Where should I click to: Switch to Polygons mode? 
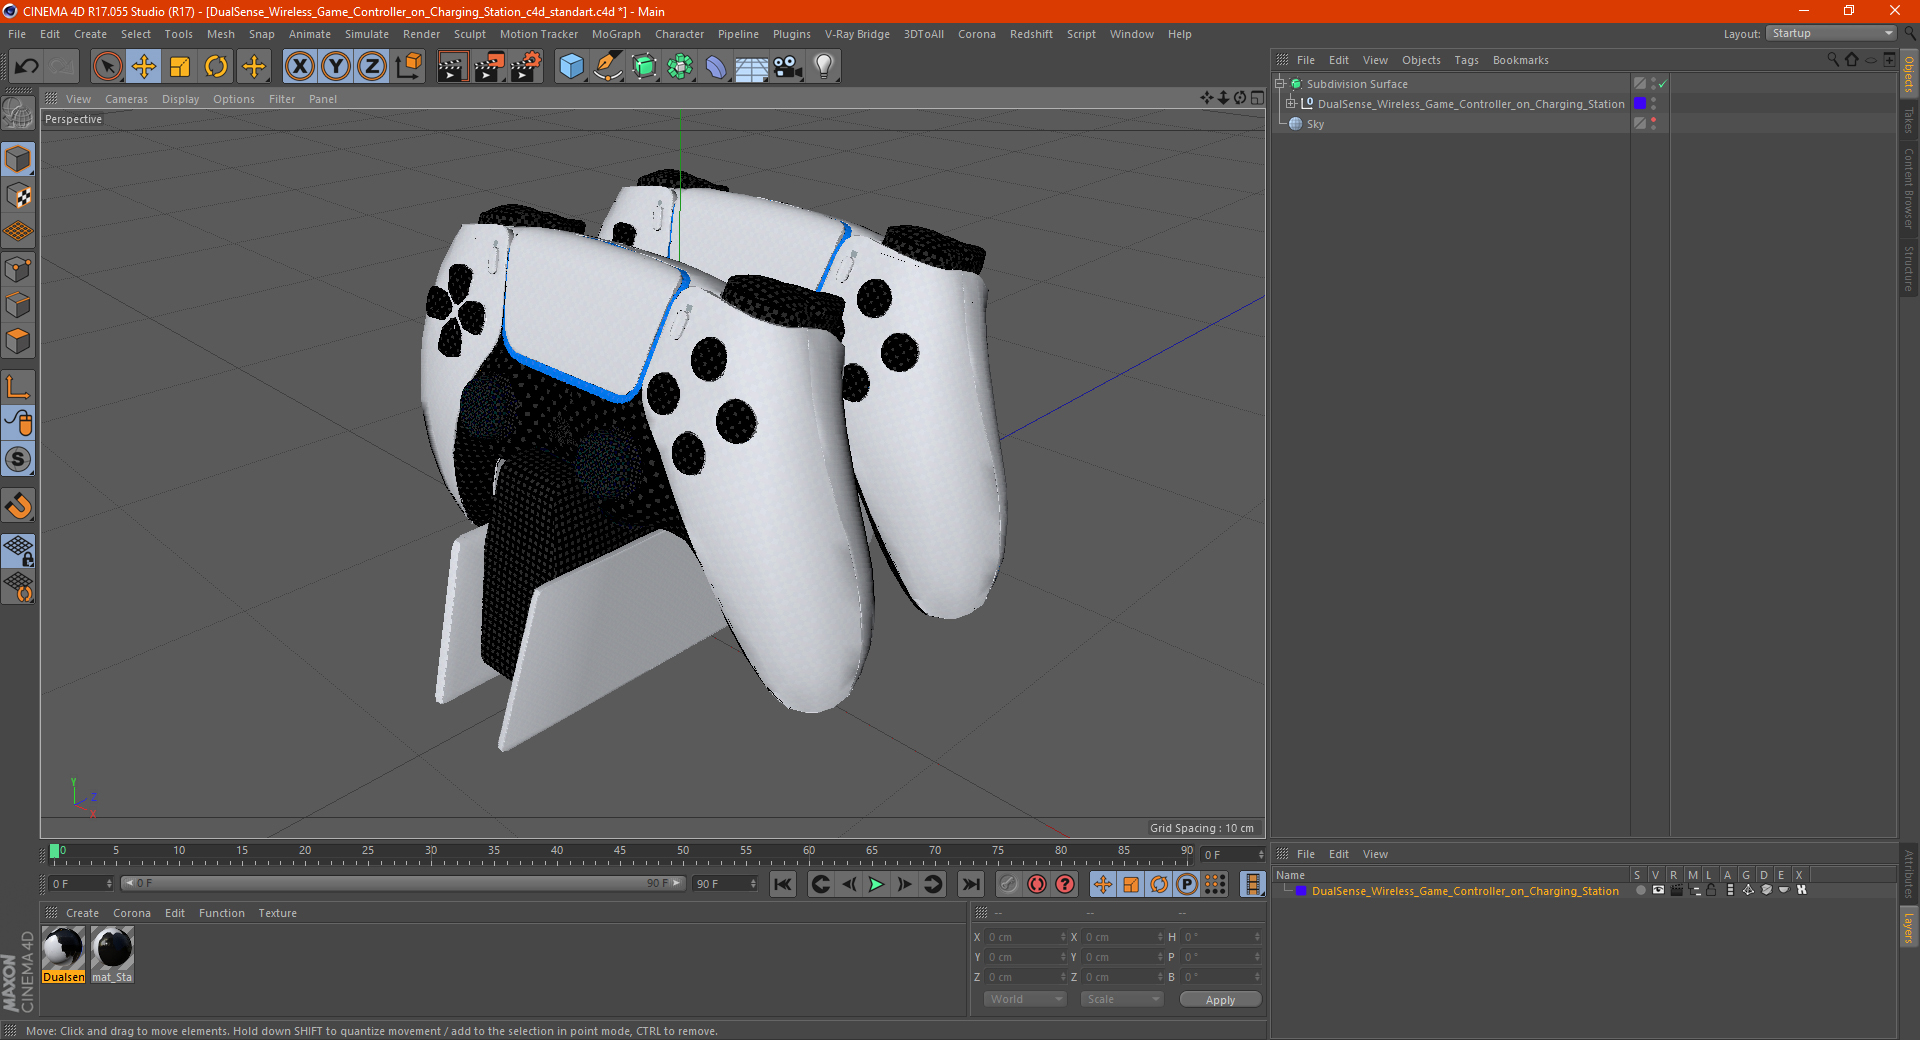point(18,341)
